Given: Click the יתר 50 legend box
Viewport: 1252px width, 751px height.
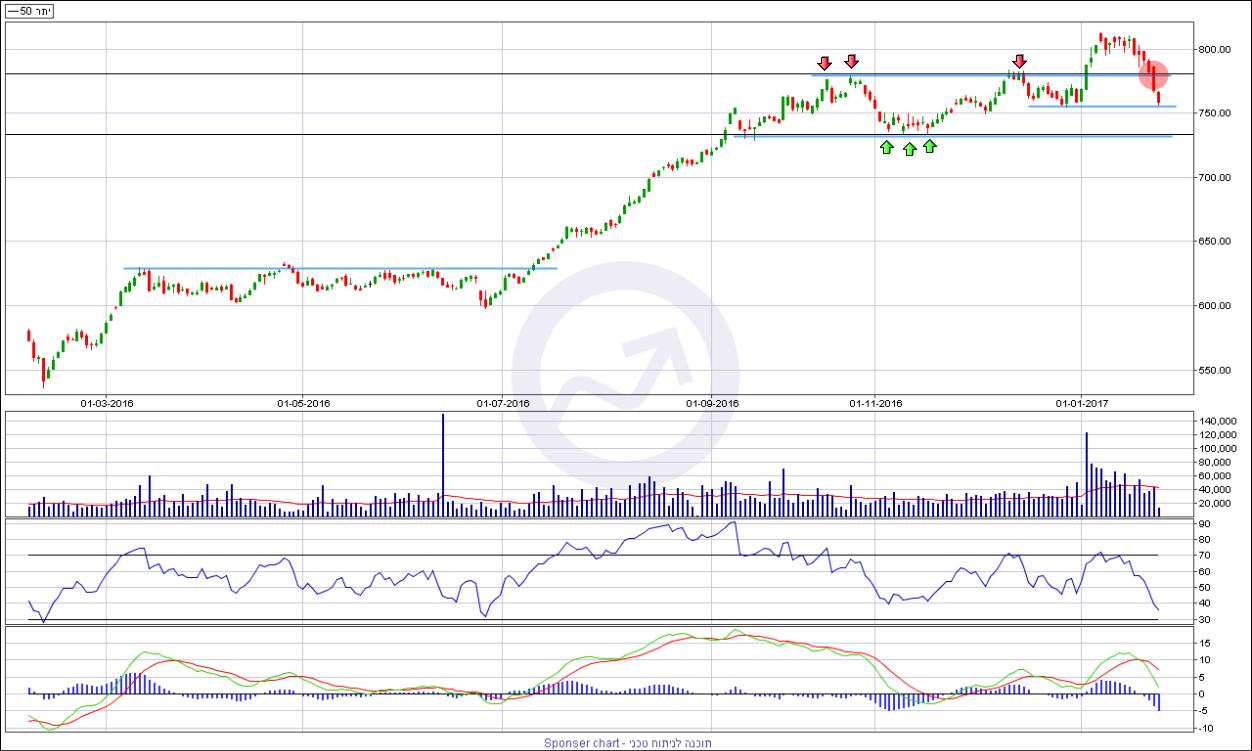Looking at the screenshot, I should click(x=30, y=10).
